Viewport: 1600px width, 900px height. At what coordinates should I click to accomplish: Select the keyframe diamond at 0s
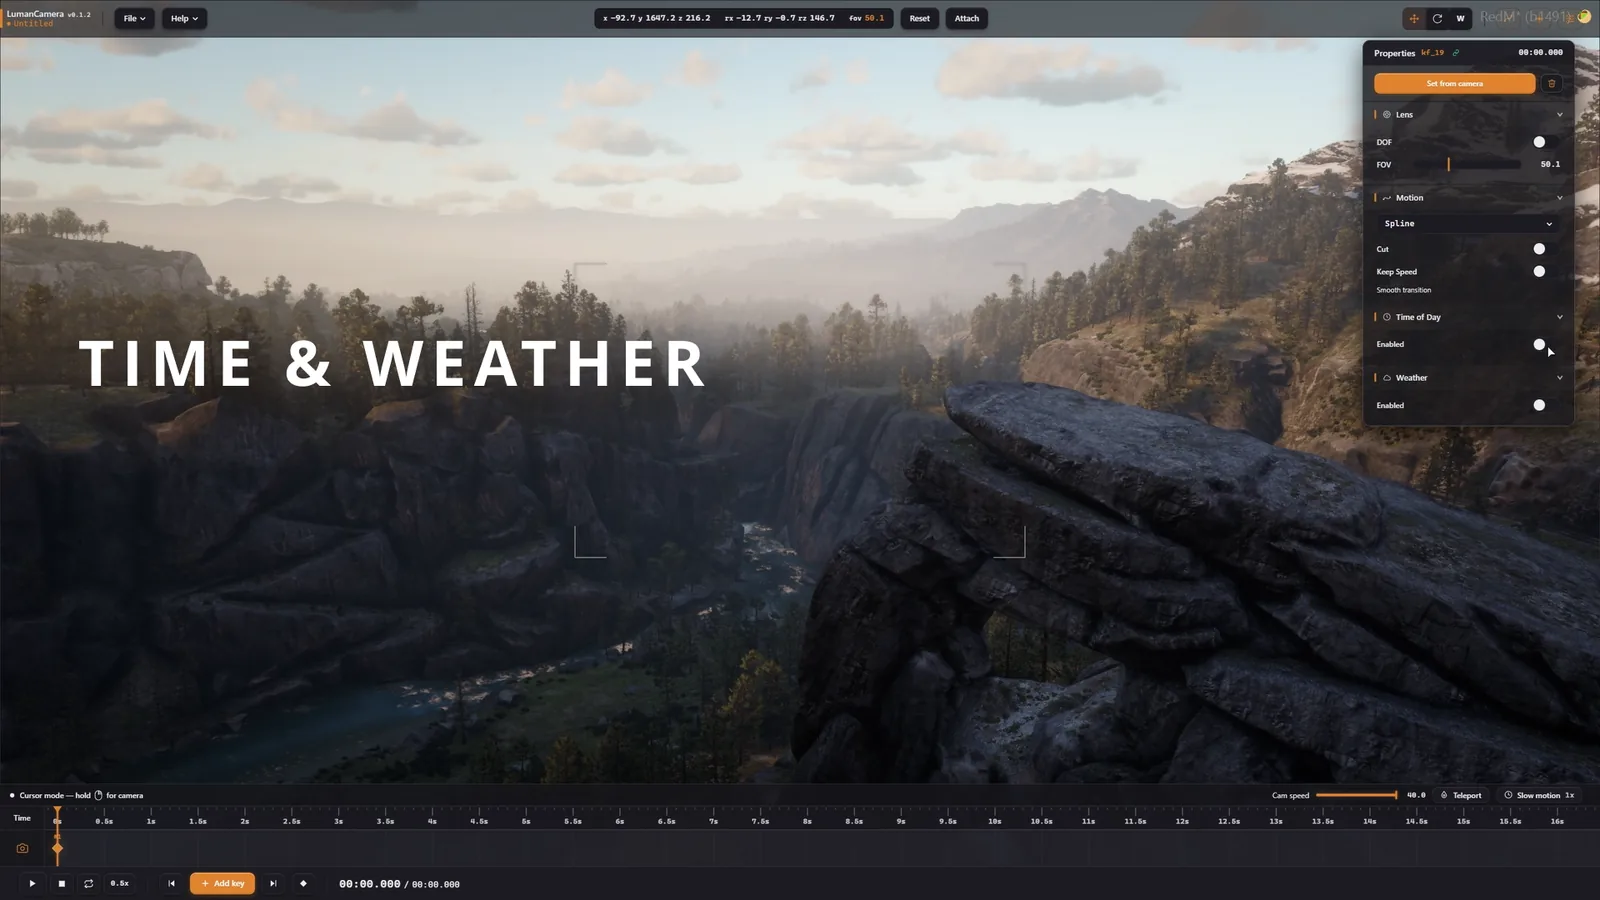(57, 848)
